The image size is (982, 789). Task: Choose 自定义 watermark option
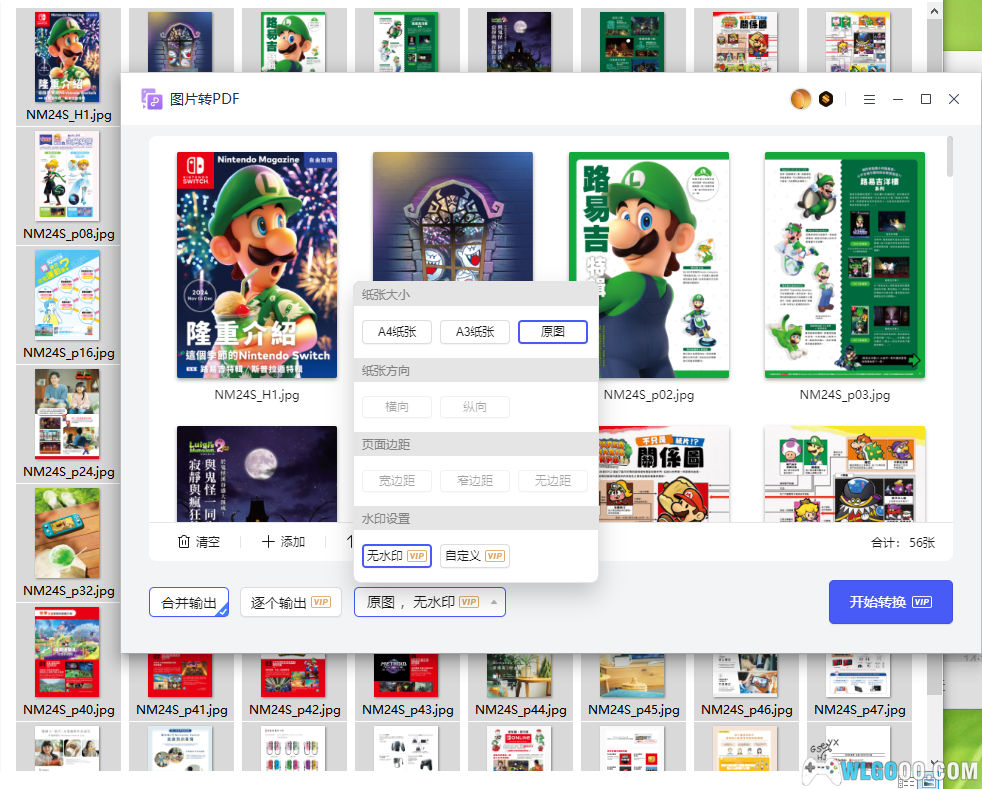[x=474, y=556]
